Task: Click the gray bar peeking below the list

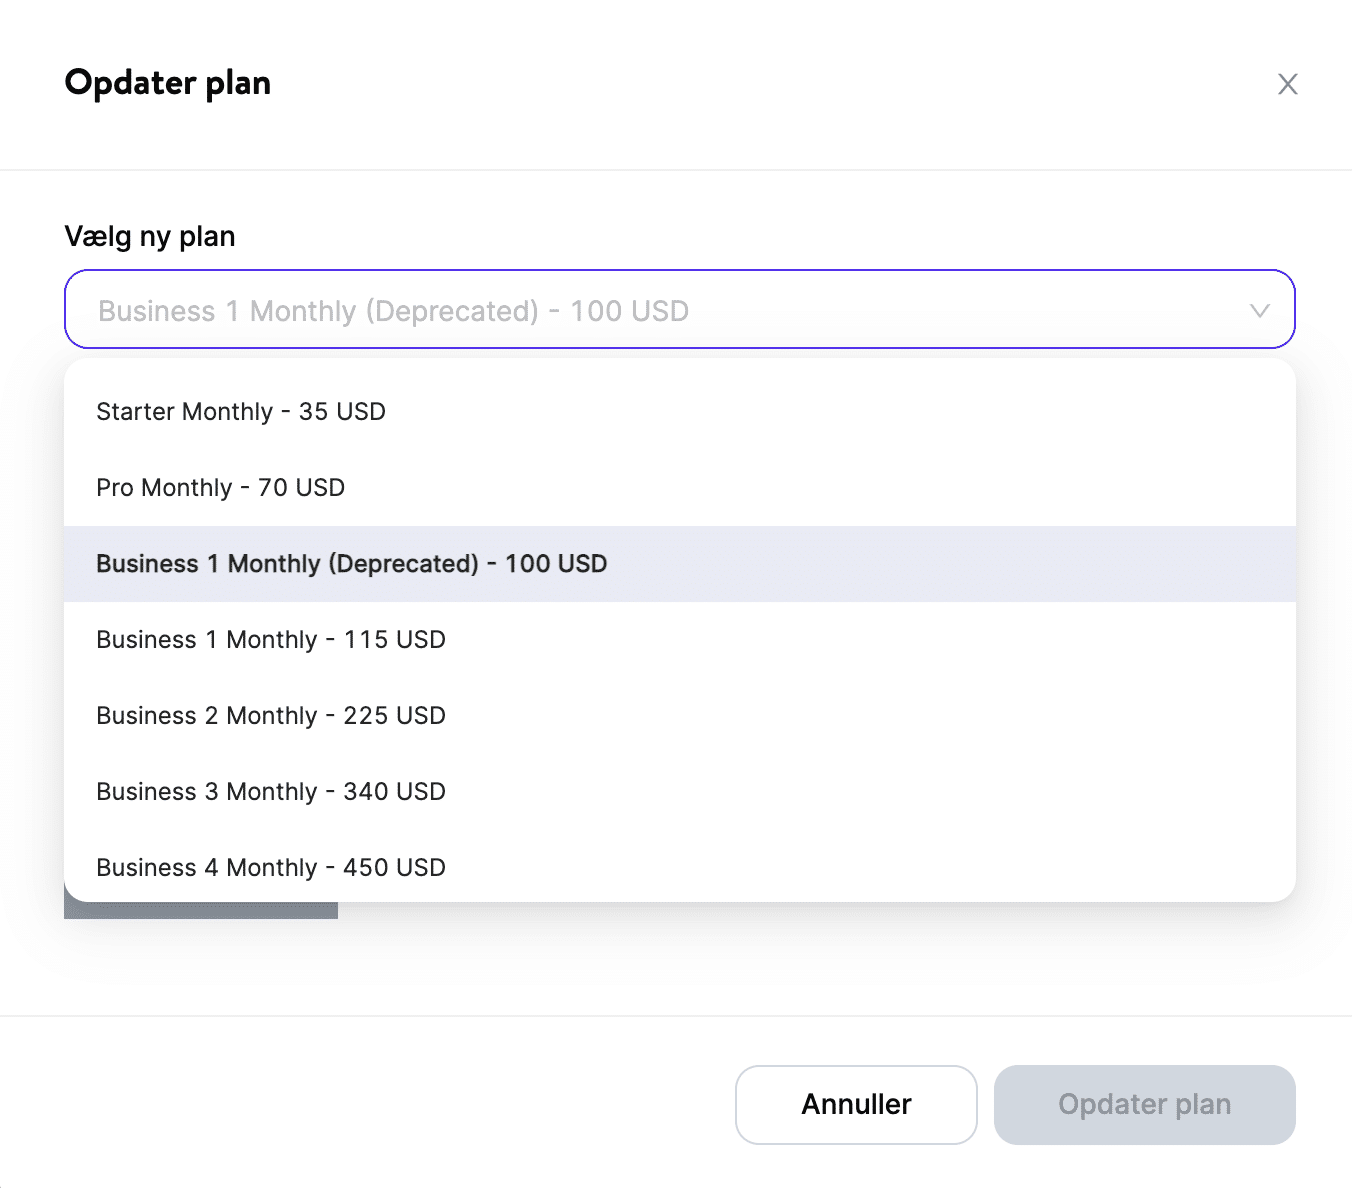Action: tap(200, 911)
